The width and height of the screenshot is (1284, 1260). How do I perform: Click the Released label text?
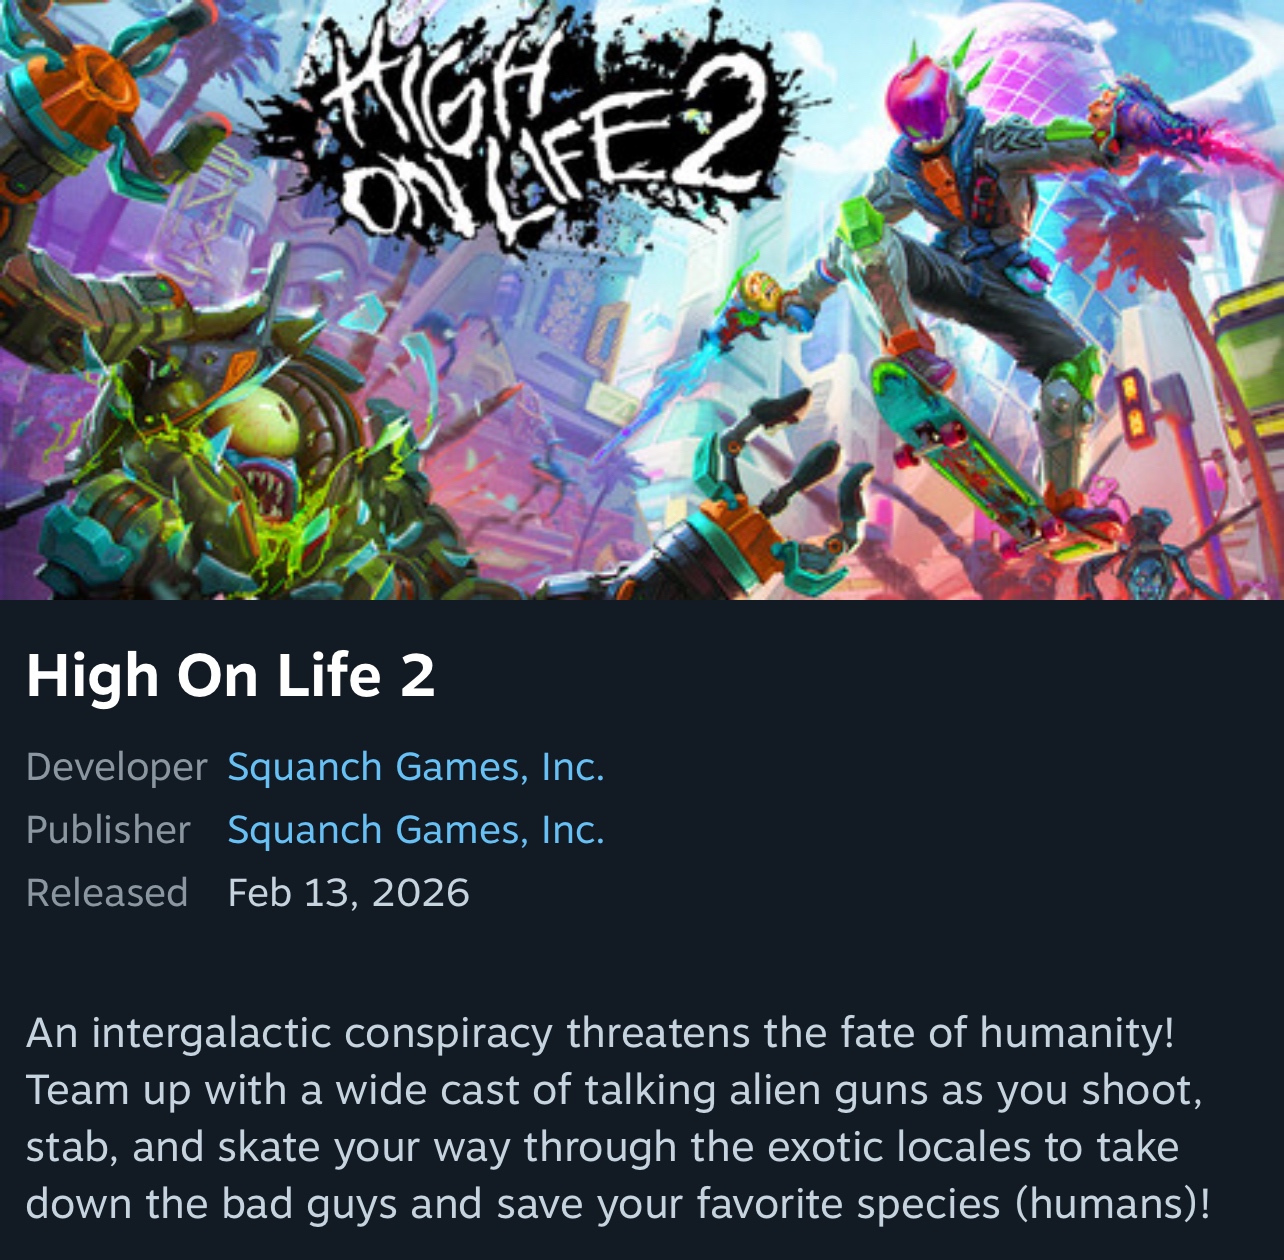(107, 893)
